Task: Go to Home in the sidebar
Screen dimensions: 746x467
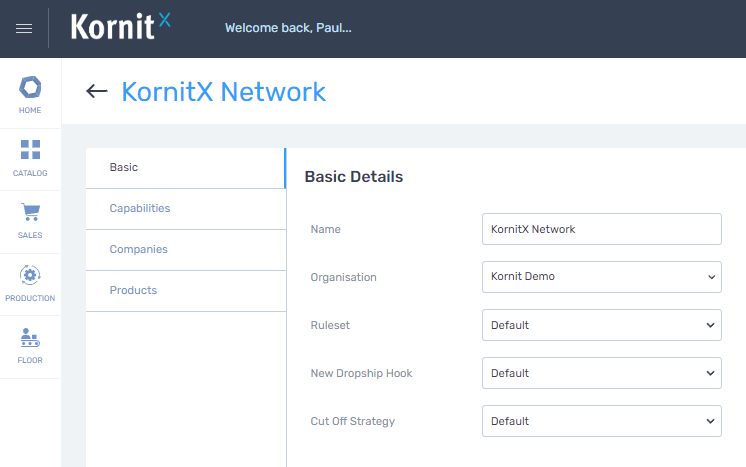Action: pos(30,95)
